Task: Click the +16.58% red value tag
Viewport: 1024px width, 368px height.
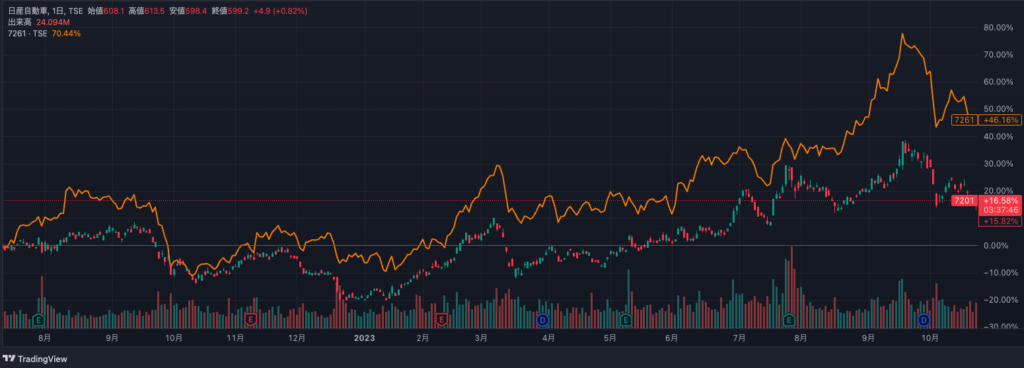Action: tap(1000, 201)
